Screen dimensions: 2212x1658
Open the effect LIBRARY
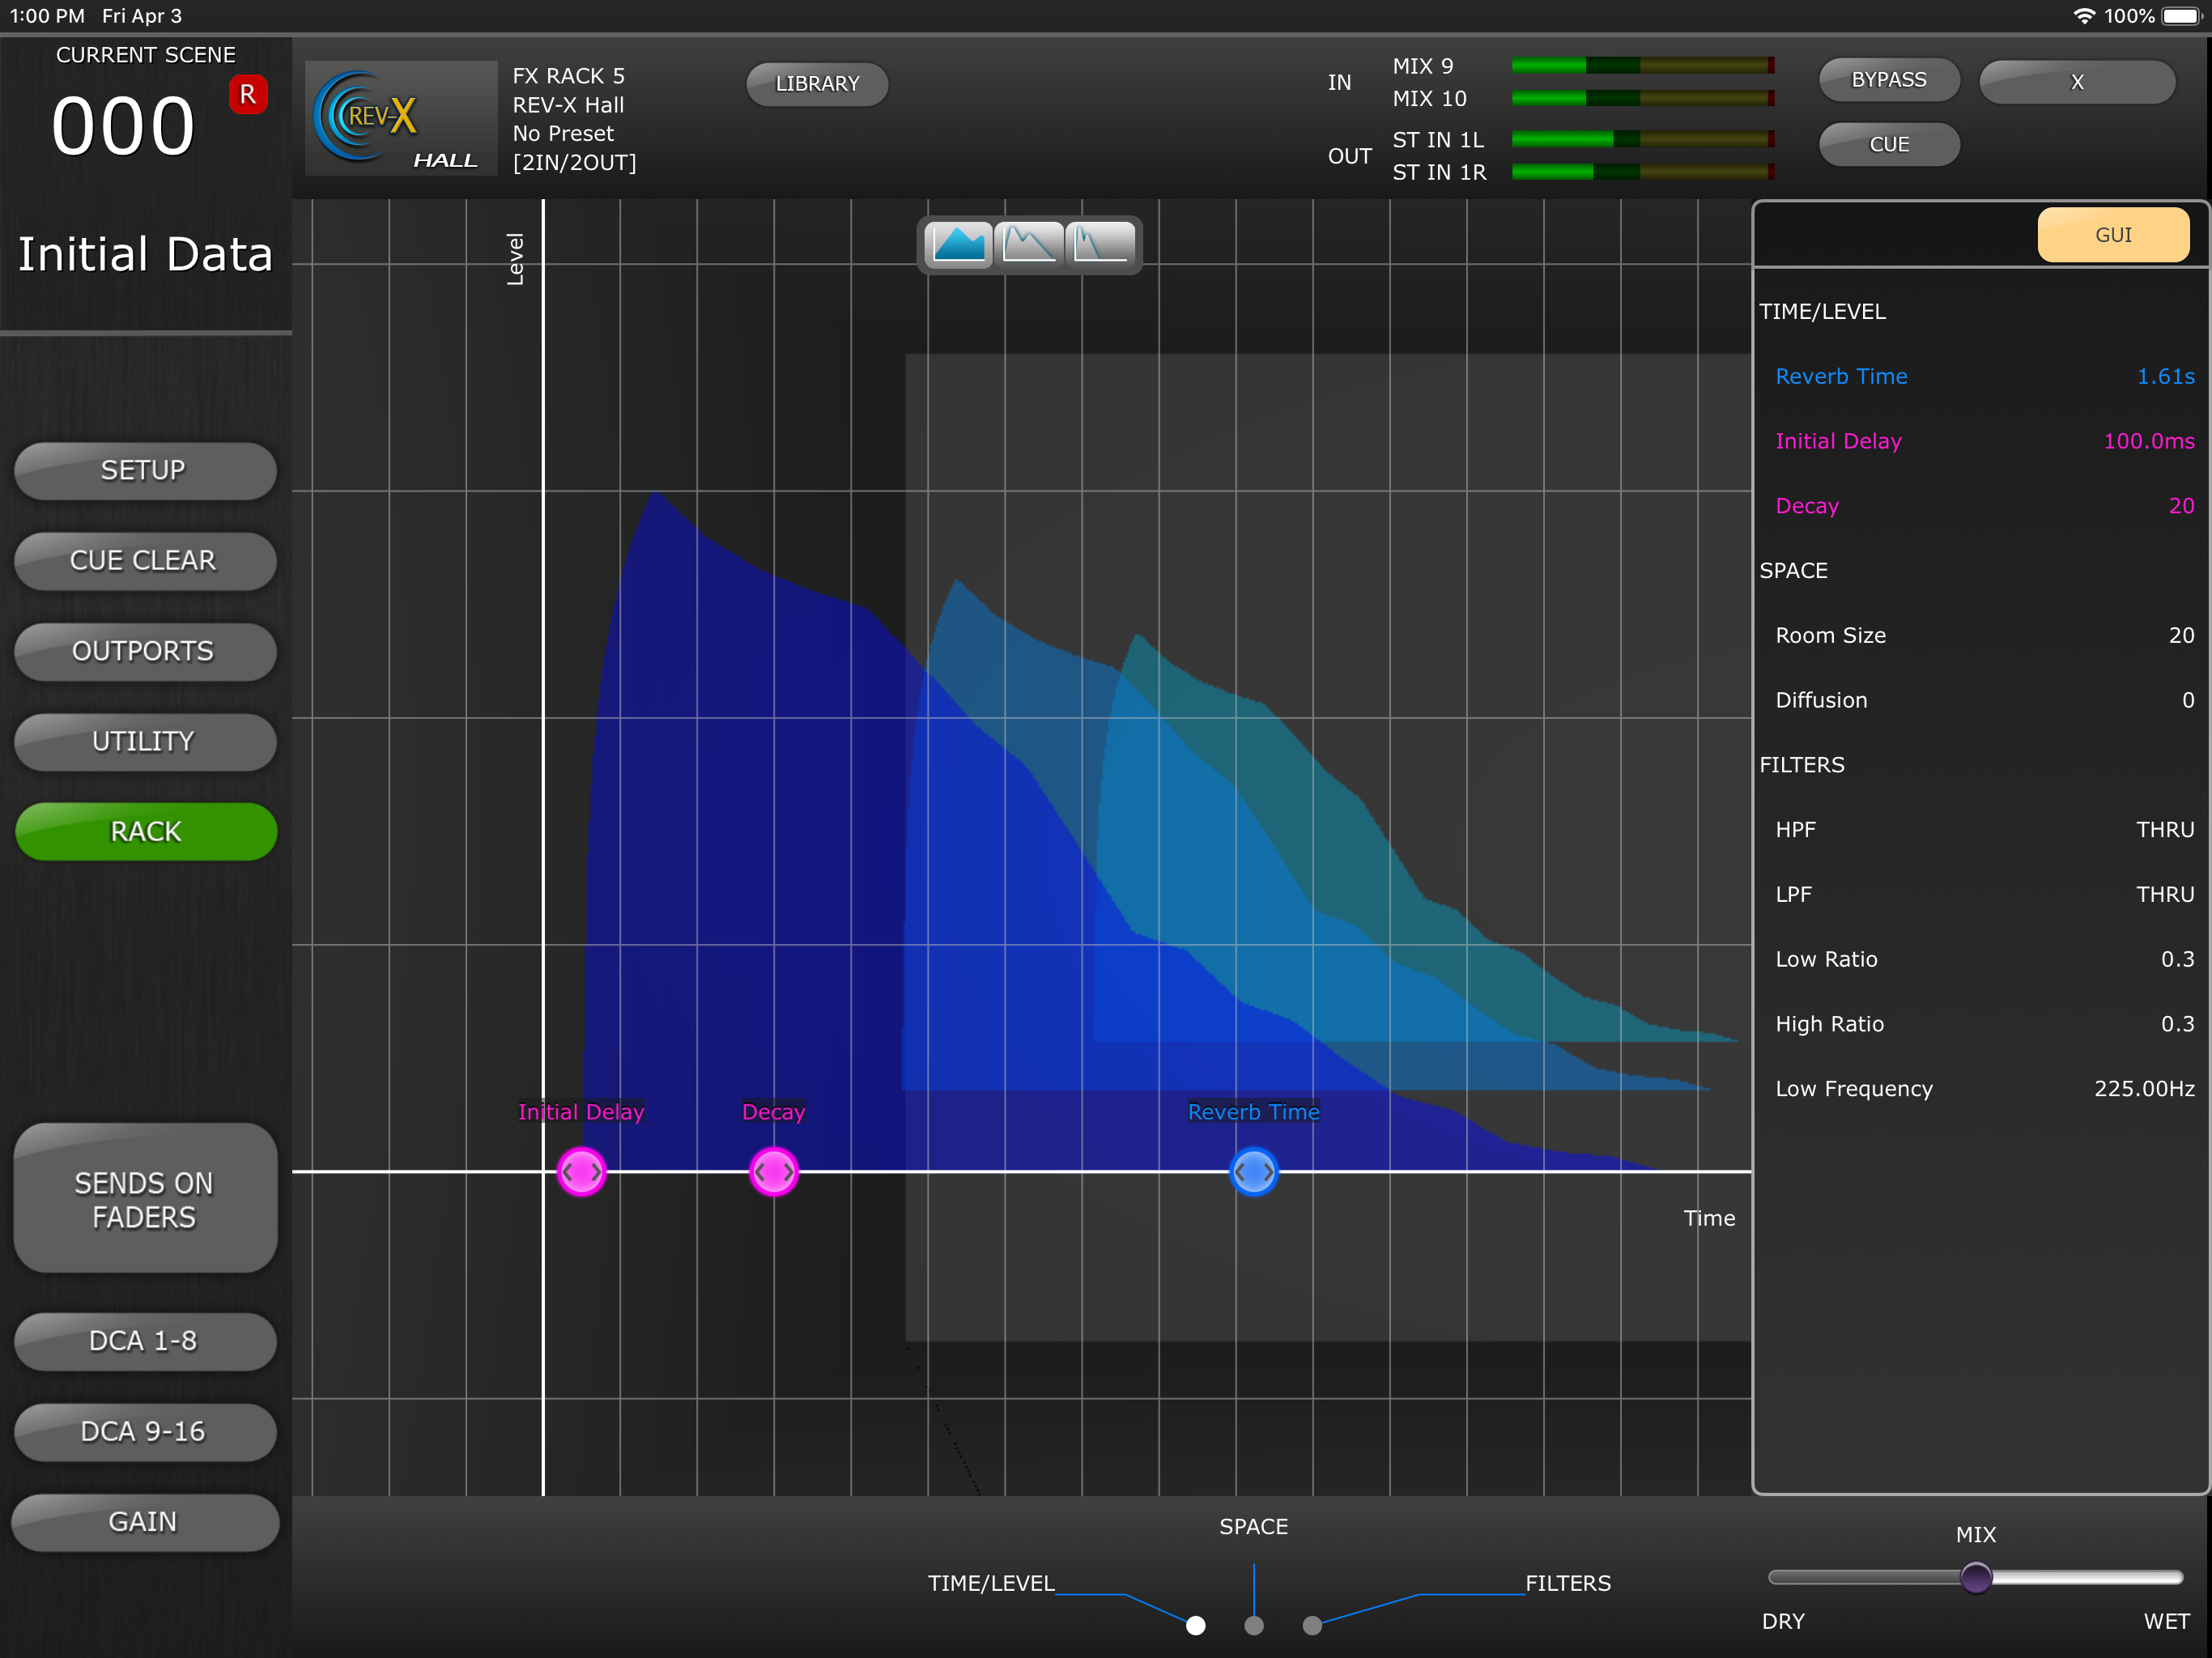817,84
